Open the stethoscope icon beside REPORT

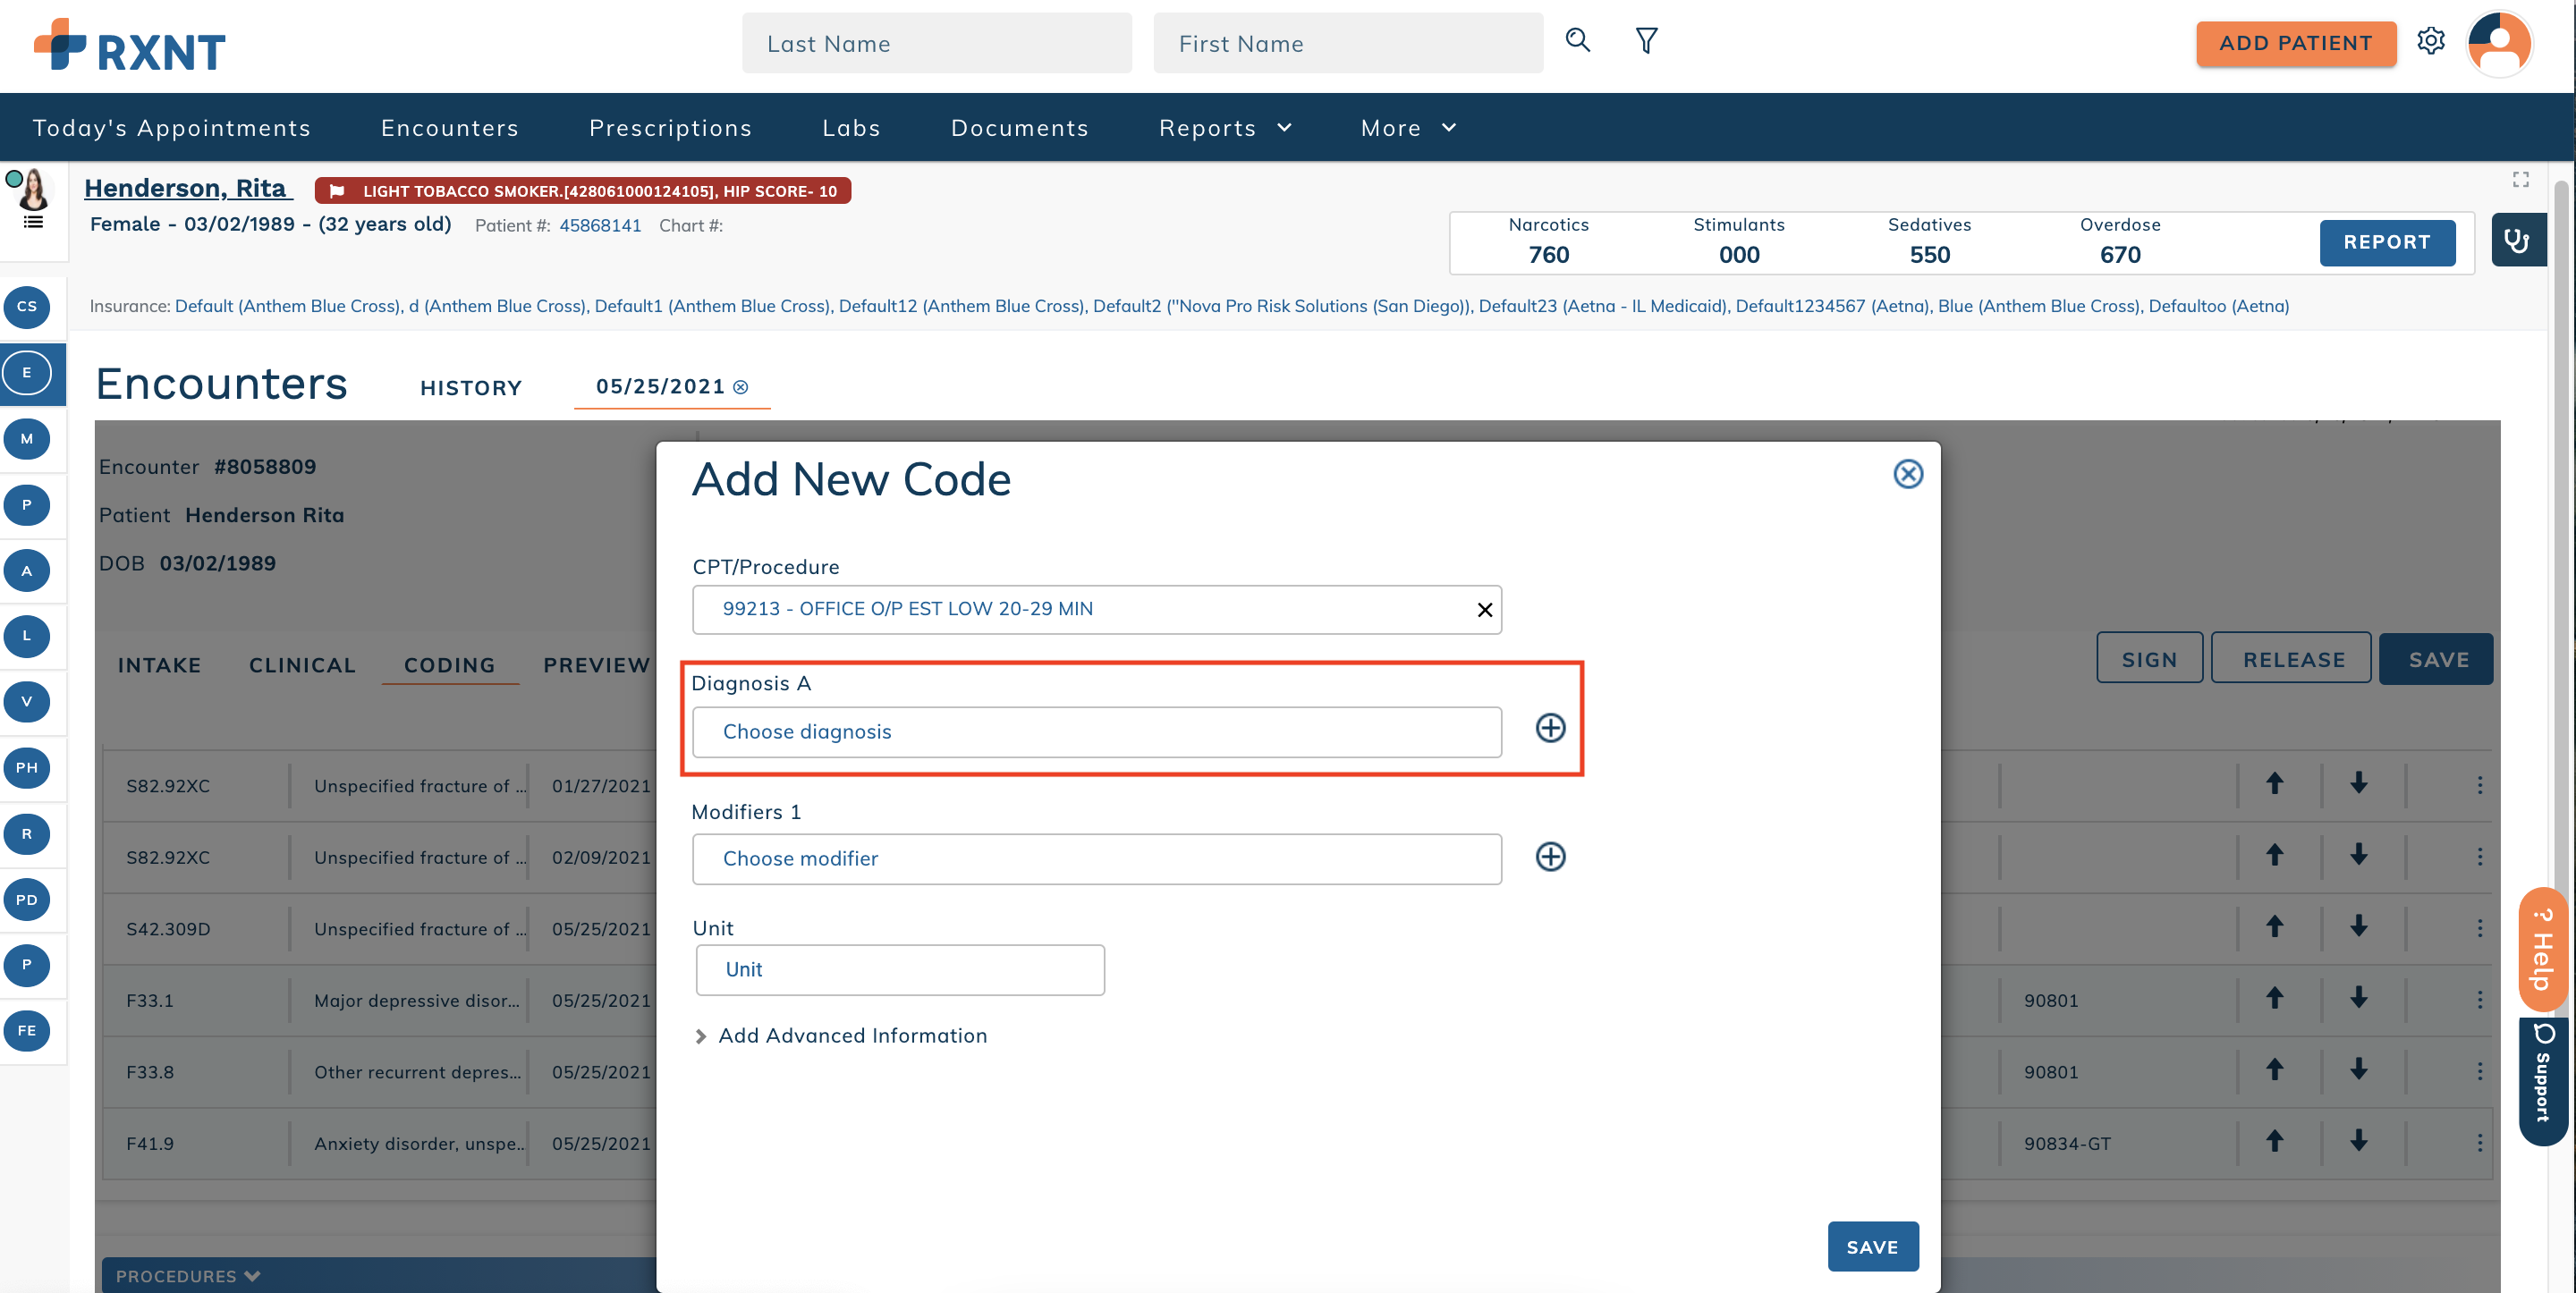coord(2517,240)
